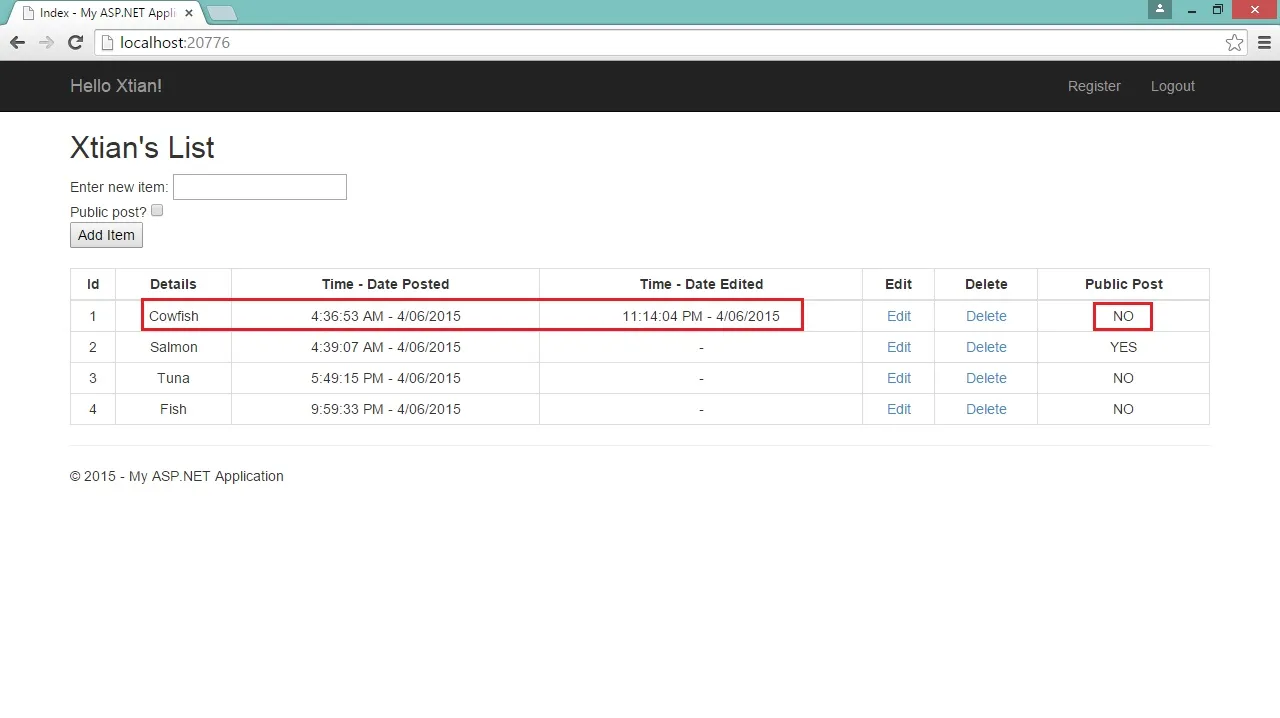1280x718 pixels.
Task: Click the Time - Date Edited column header
Action: pos(701,284)
